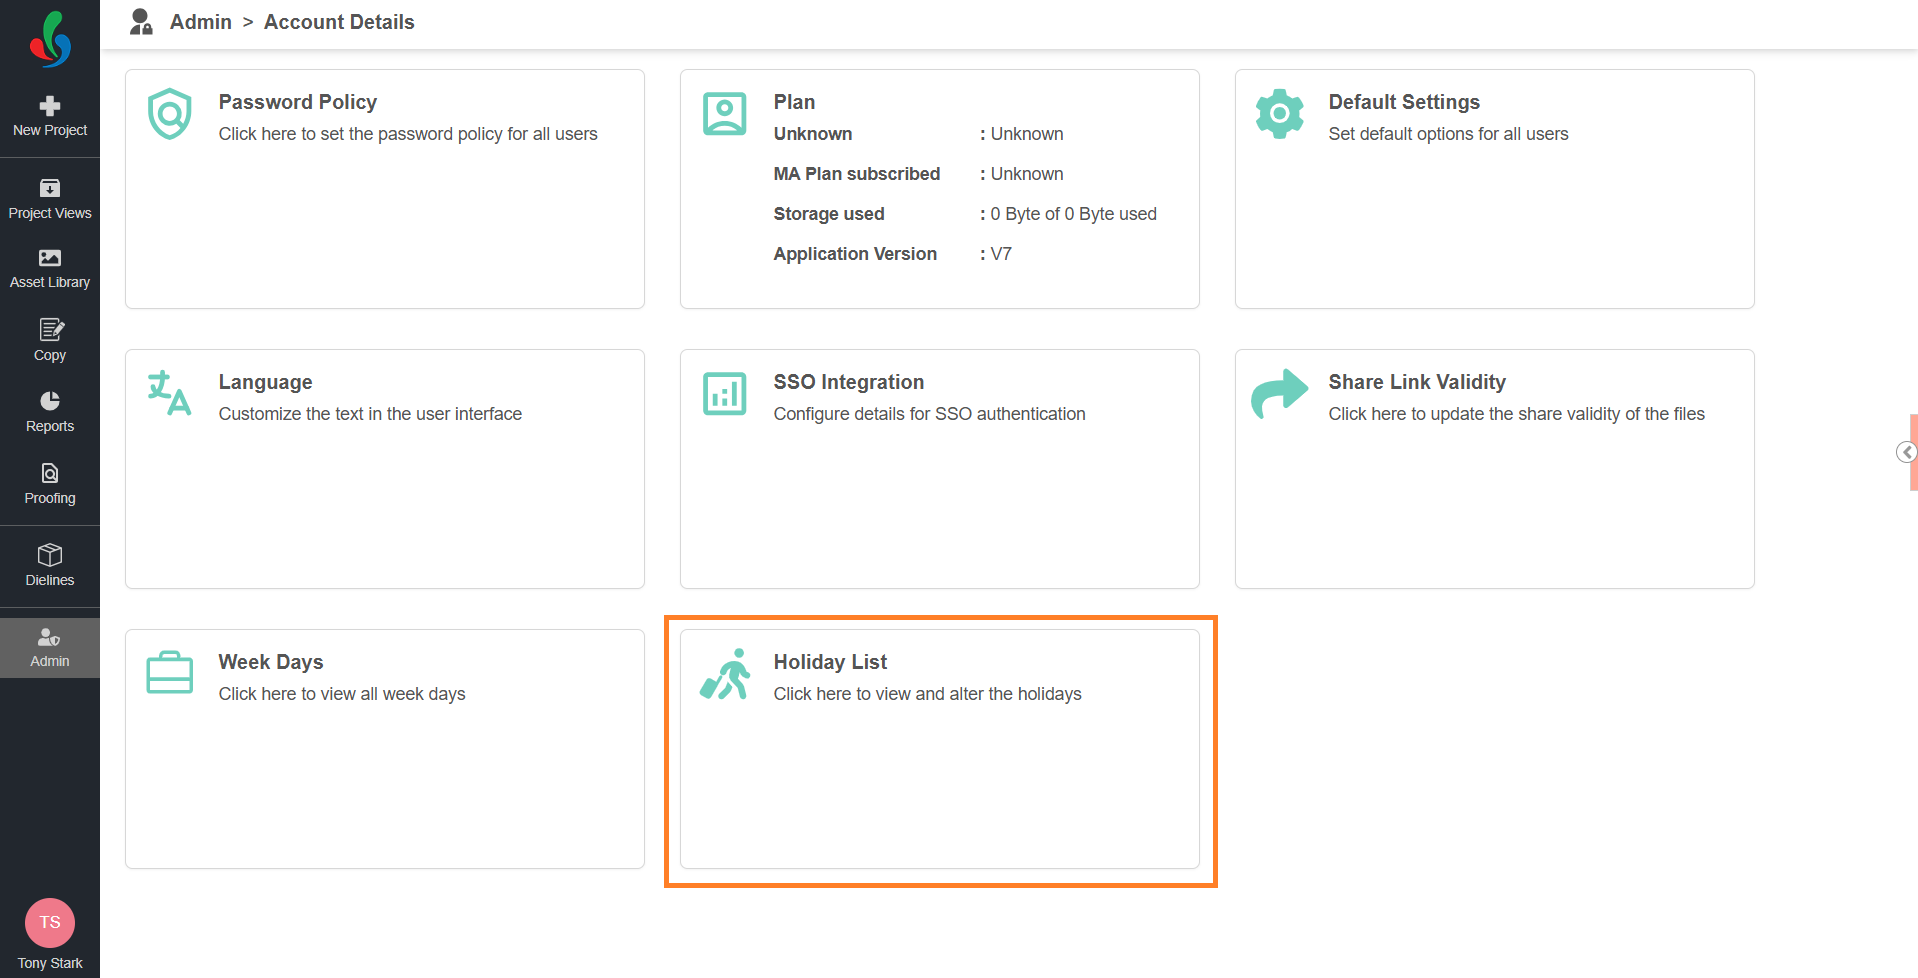1918x978 pixels.
Task: Click the Share Link Validity arrow icon
Action: [1280, 393]
